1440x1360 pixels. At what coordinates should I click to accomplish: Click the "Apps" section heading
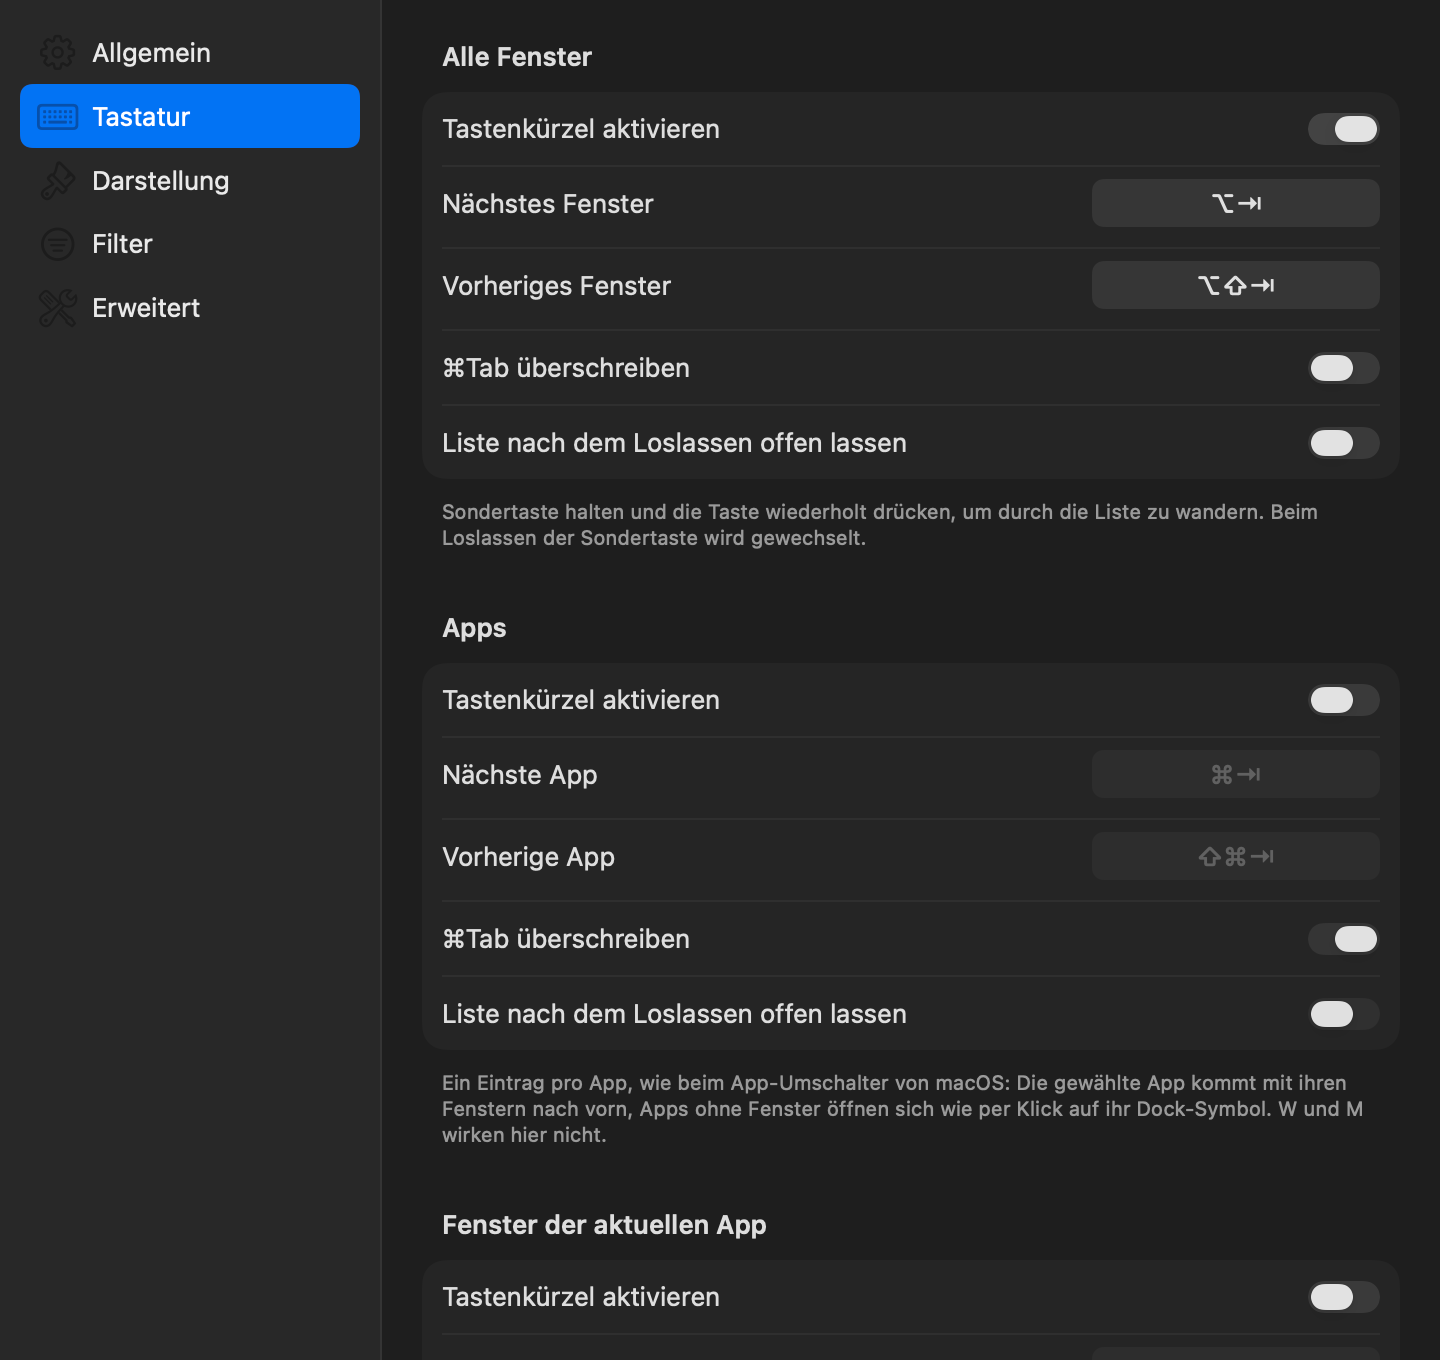coord(474,628)
